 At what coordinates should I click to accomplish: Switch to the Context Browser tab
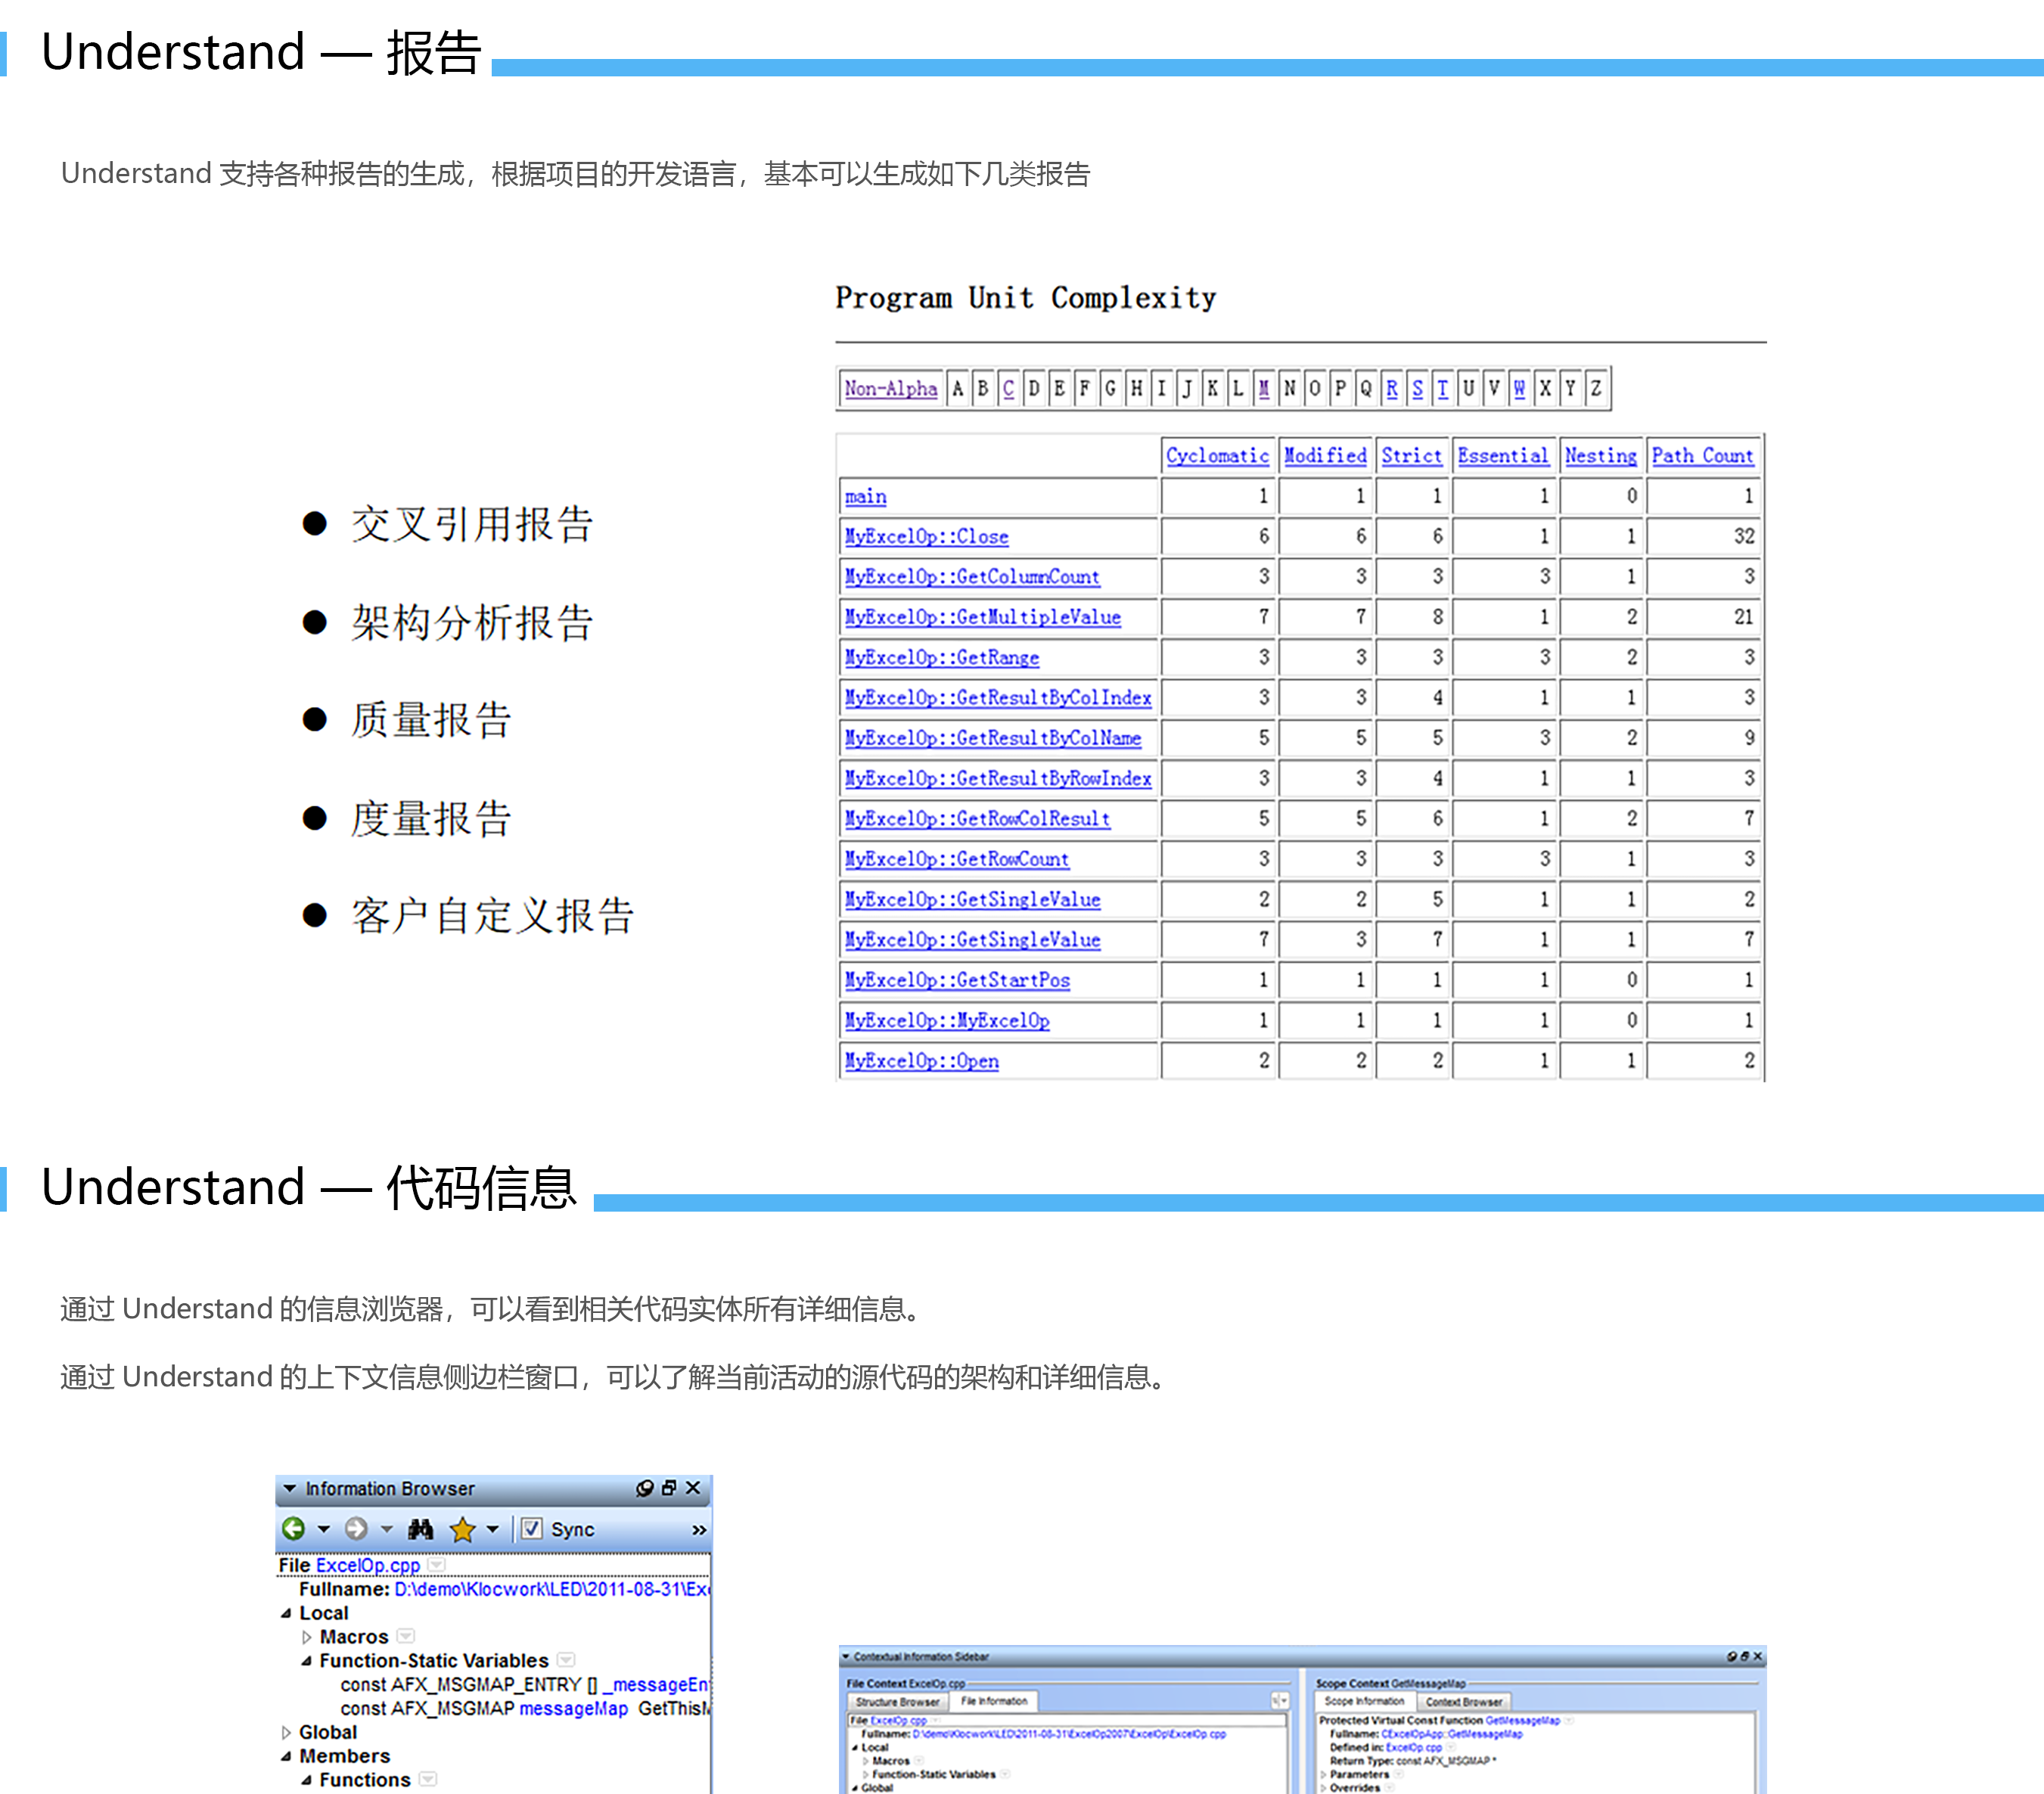pyautogui.click(x=1463, y=1701)
